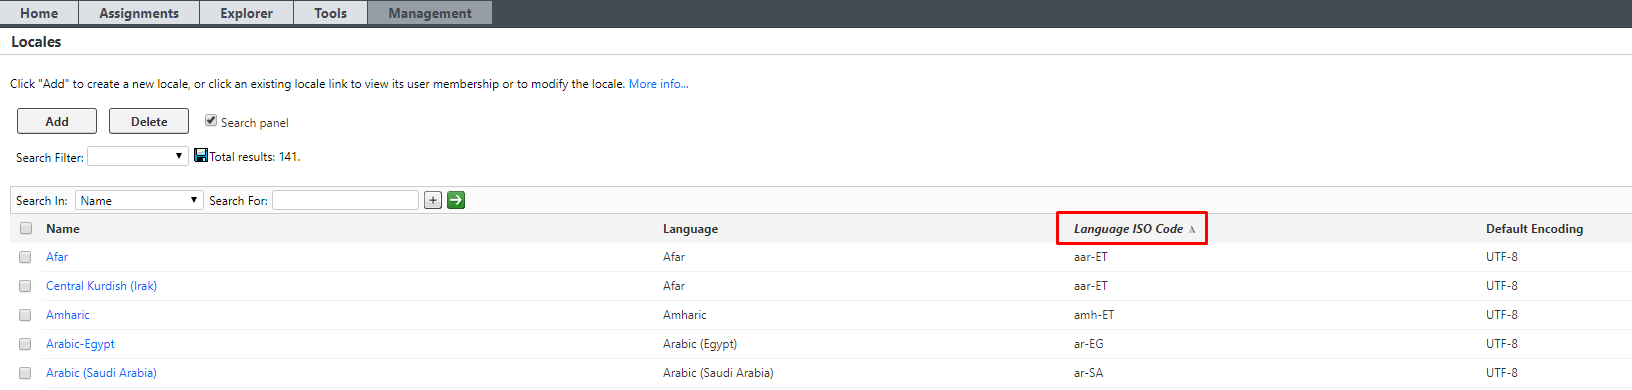Open the More info... link
1632x390 pixels.
[x=658, y=84]
